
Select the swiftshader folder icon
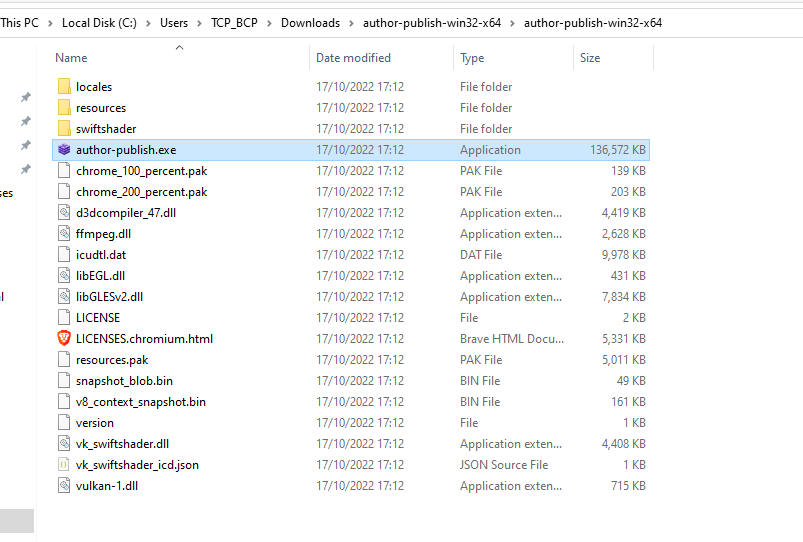64,128
